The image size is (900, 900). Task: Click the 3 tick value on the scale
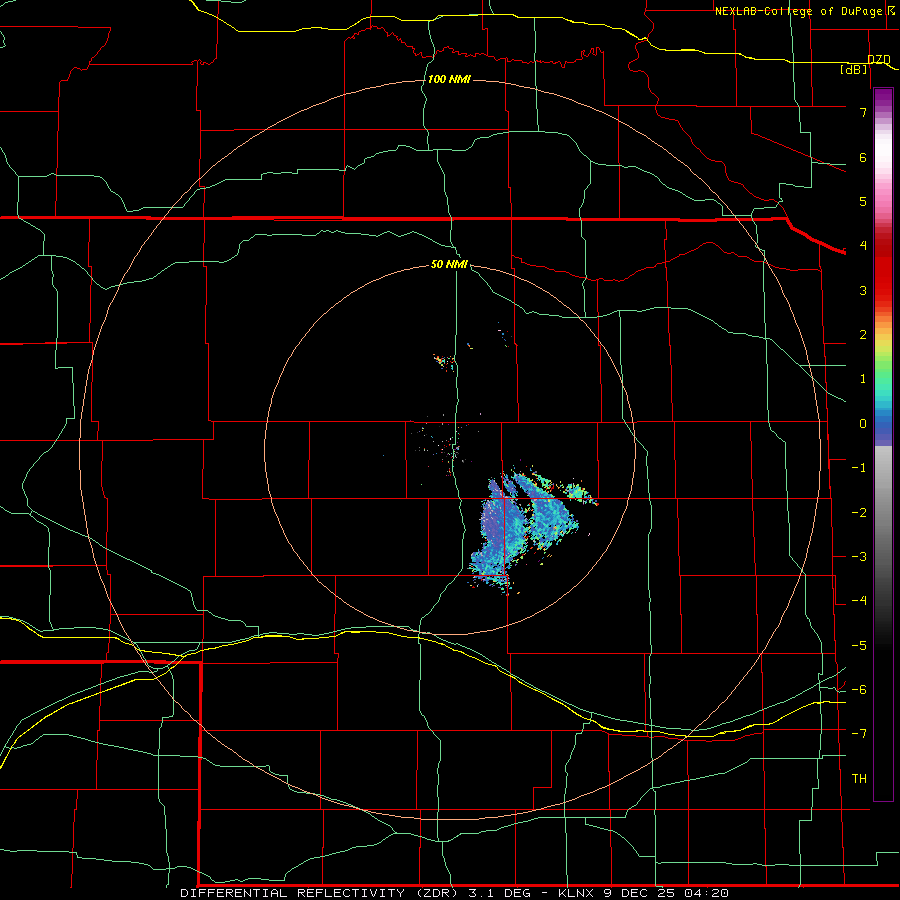863,290
